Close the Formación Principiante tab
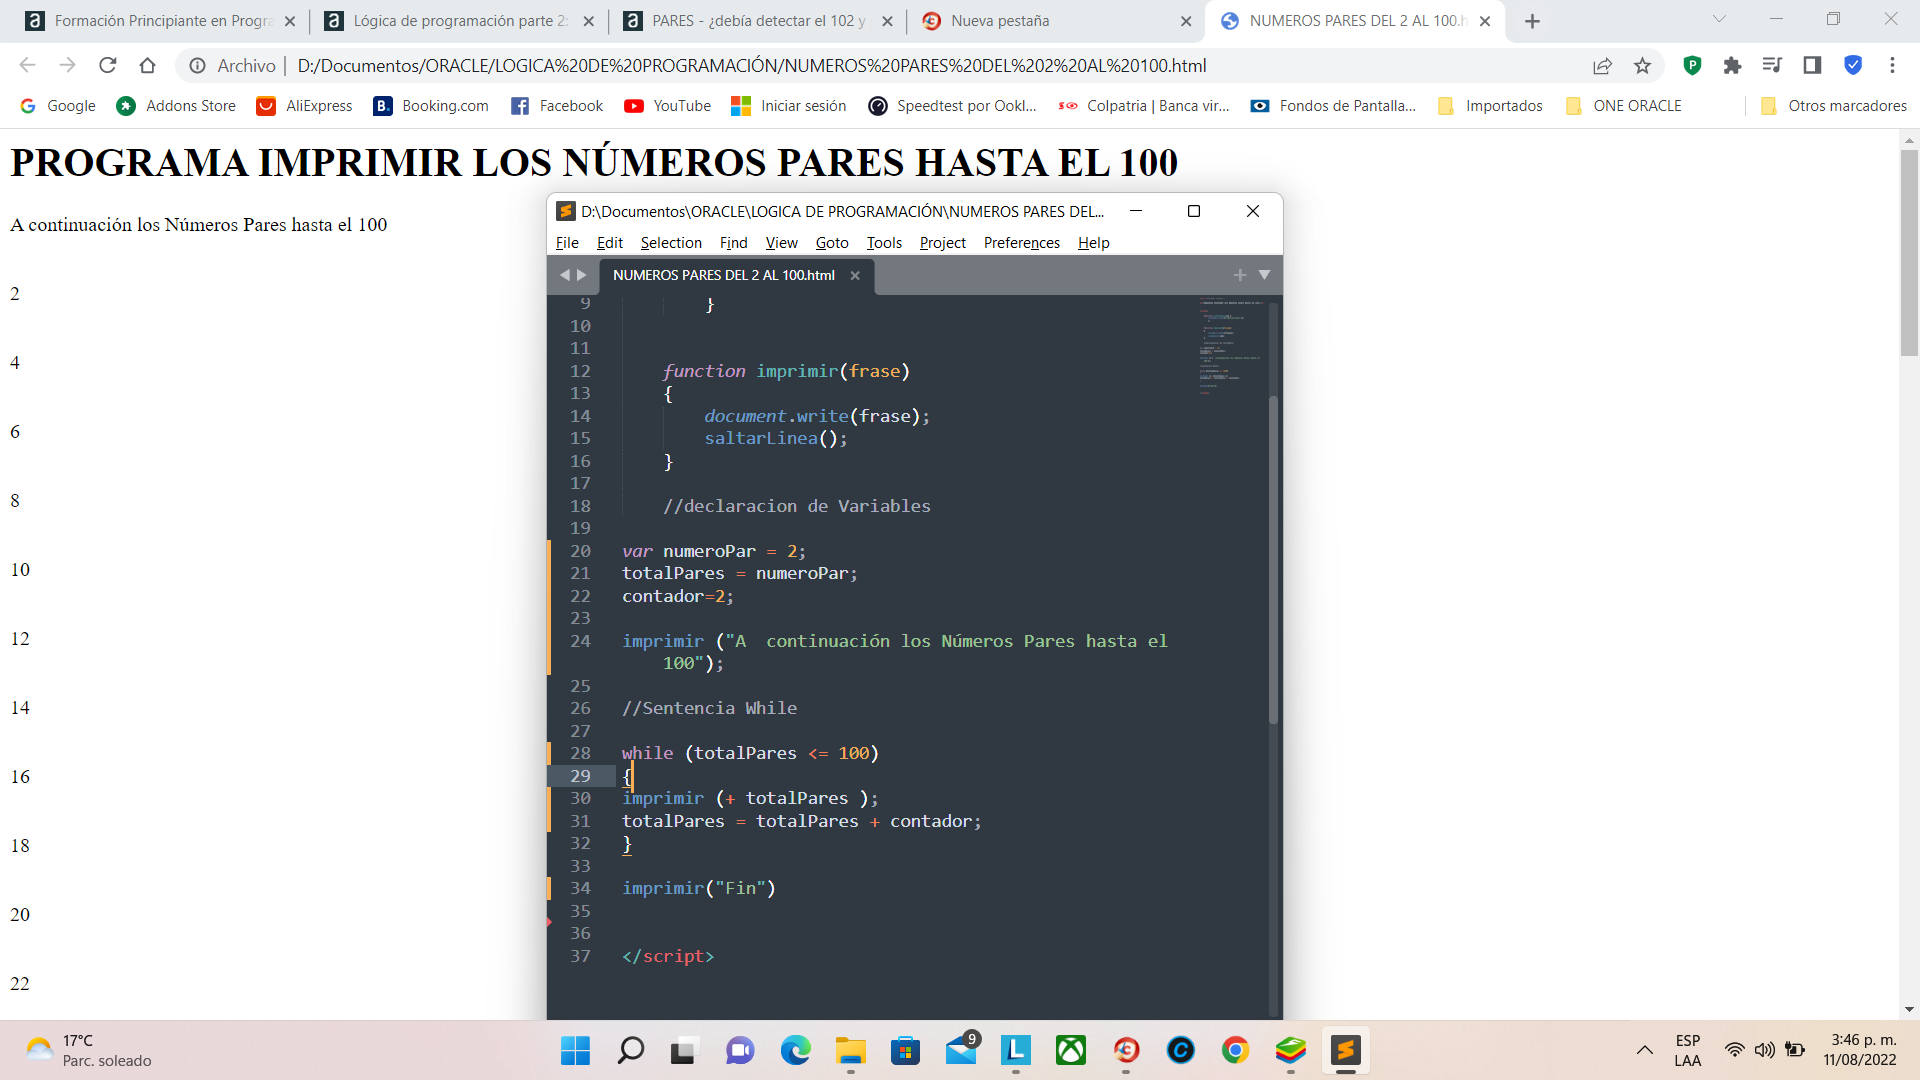The image size is (1920, 1080). 290,21
